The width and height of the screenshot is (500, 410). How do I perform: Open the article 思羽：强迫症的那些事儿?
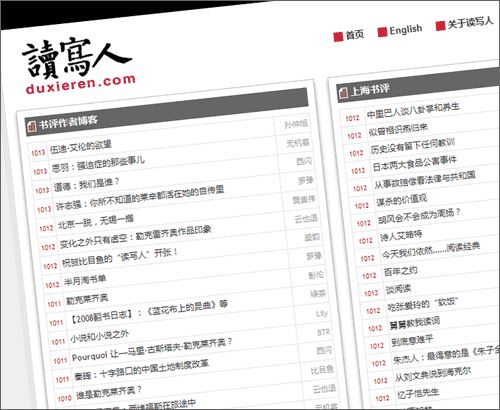click(98, 163)
